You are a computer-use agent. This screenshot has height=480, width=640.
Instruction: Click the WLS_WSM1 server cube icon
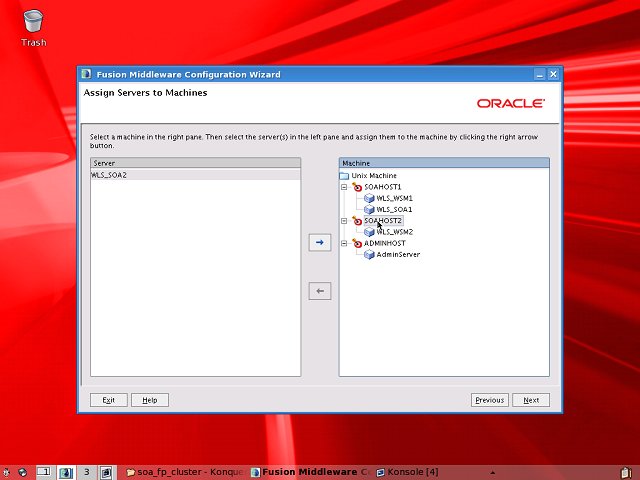pyautogui.click(x=369, y=198)
